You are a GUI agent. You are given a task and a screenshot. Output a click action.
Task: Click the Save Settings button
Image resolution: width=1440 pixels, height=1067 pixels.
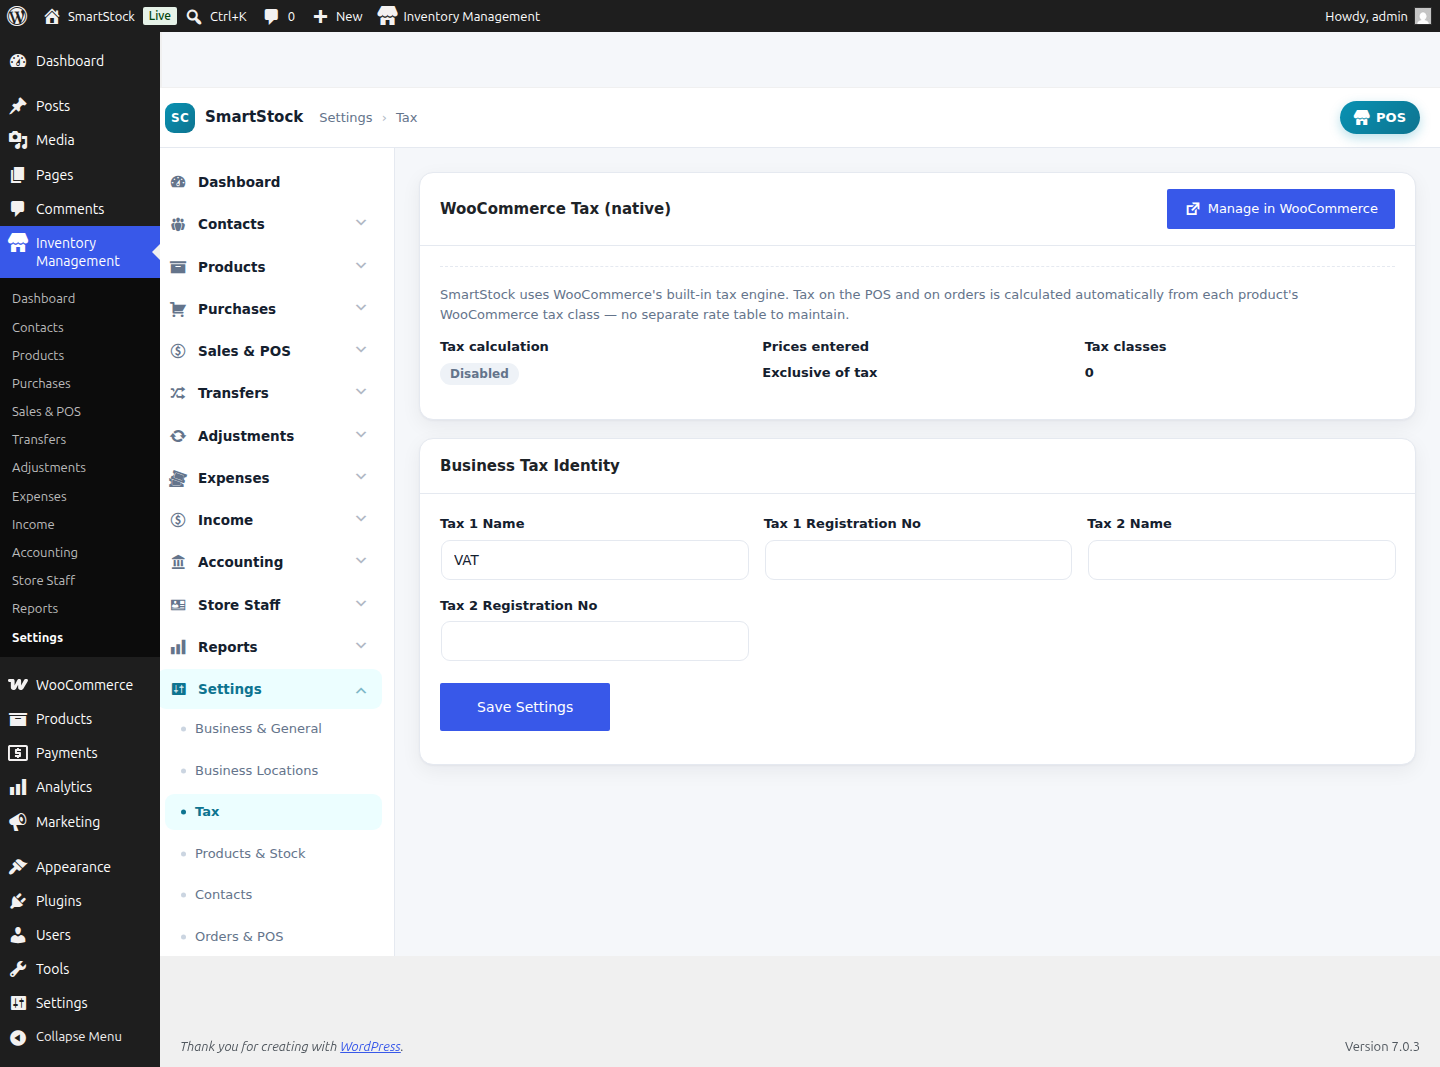[x=525, y=707]
